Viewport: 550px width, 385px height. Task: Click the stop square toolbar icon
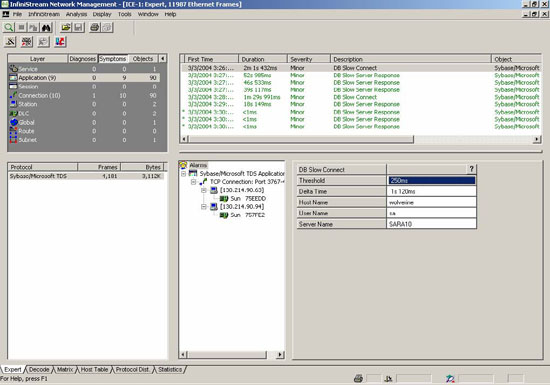point(21,27)
